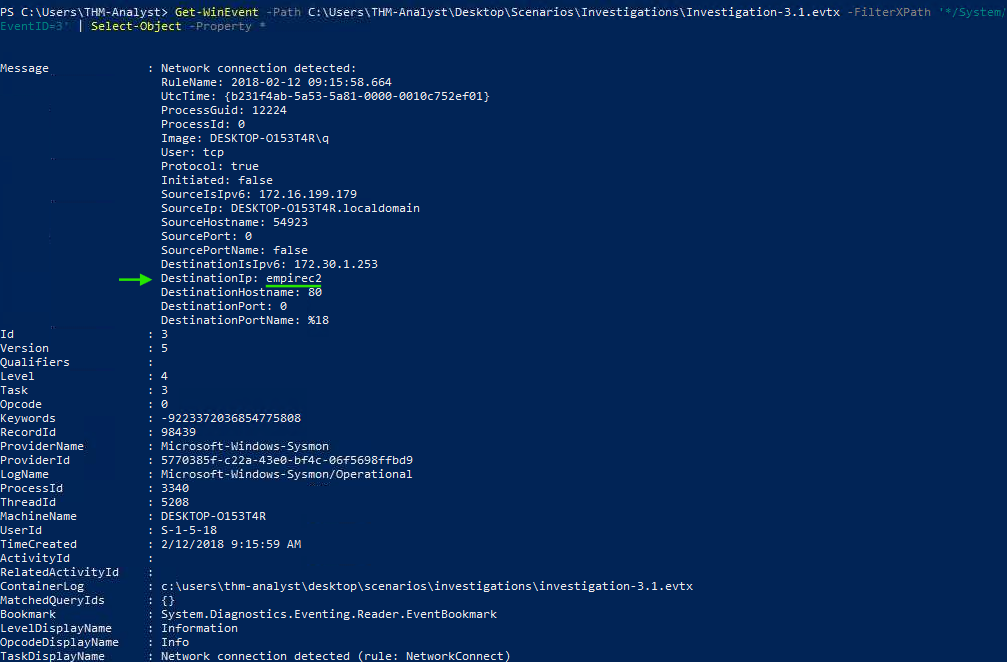Click the UserId value S-1-5-18

[189, 531]
